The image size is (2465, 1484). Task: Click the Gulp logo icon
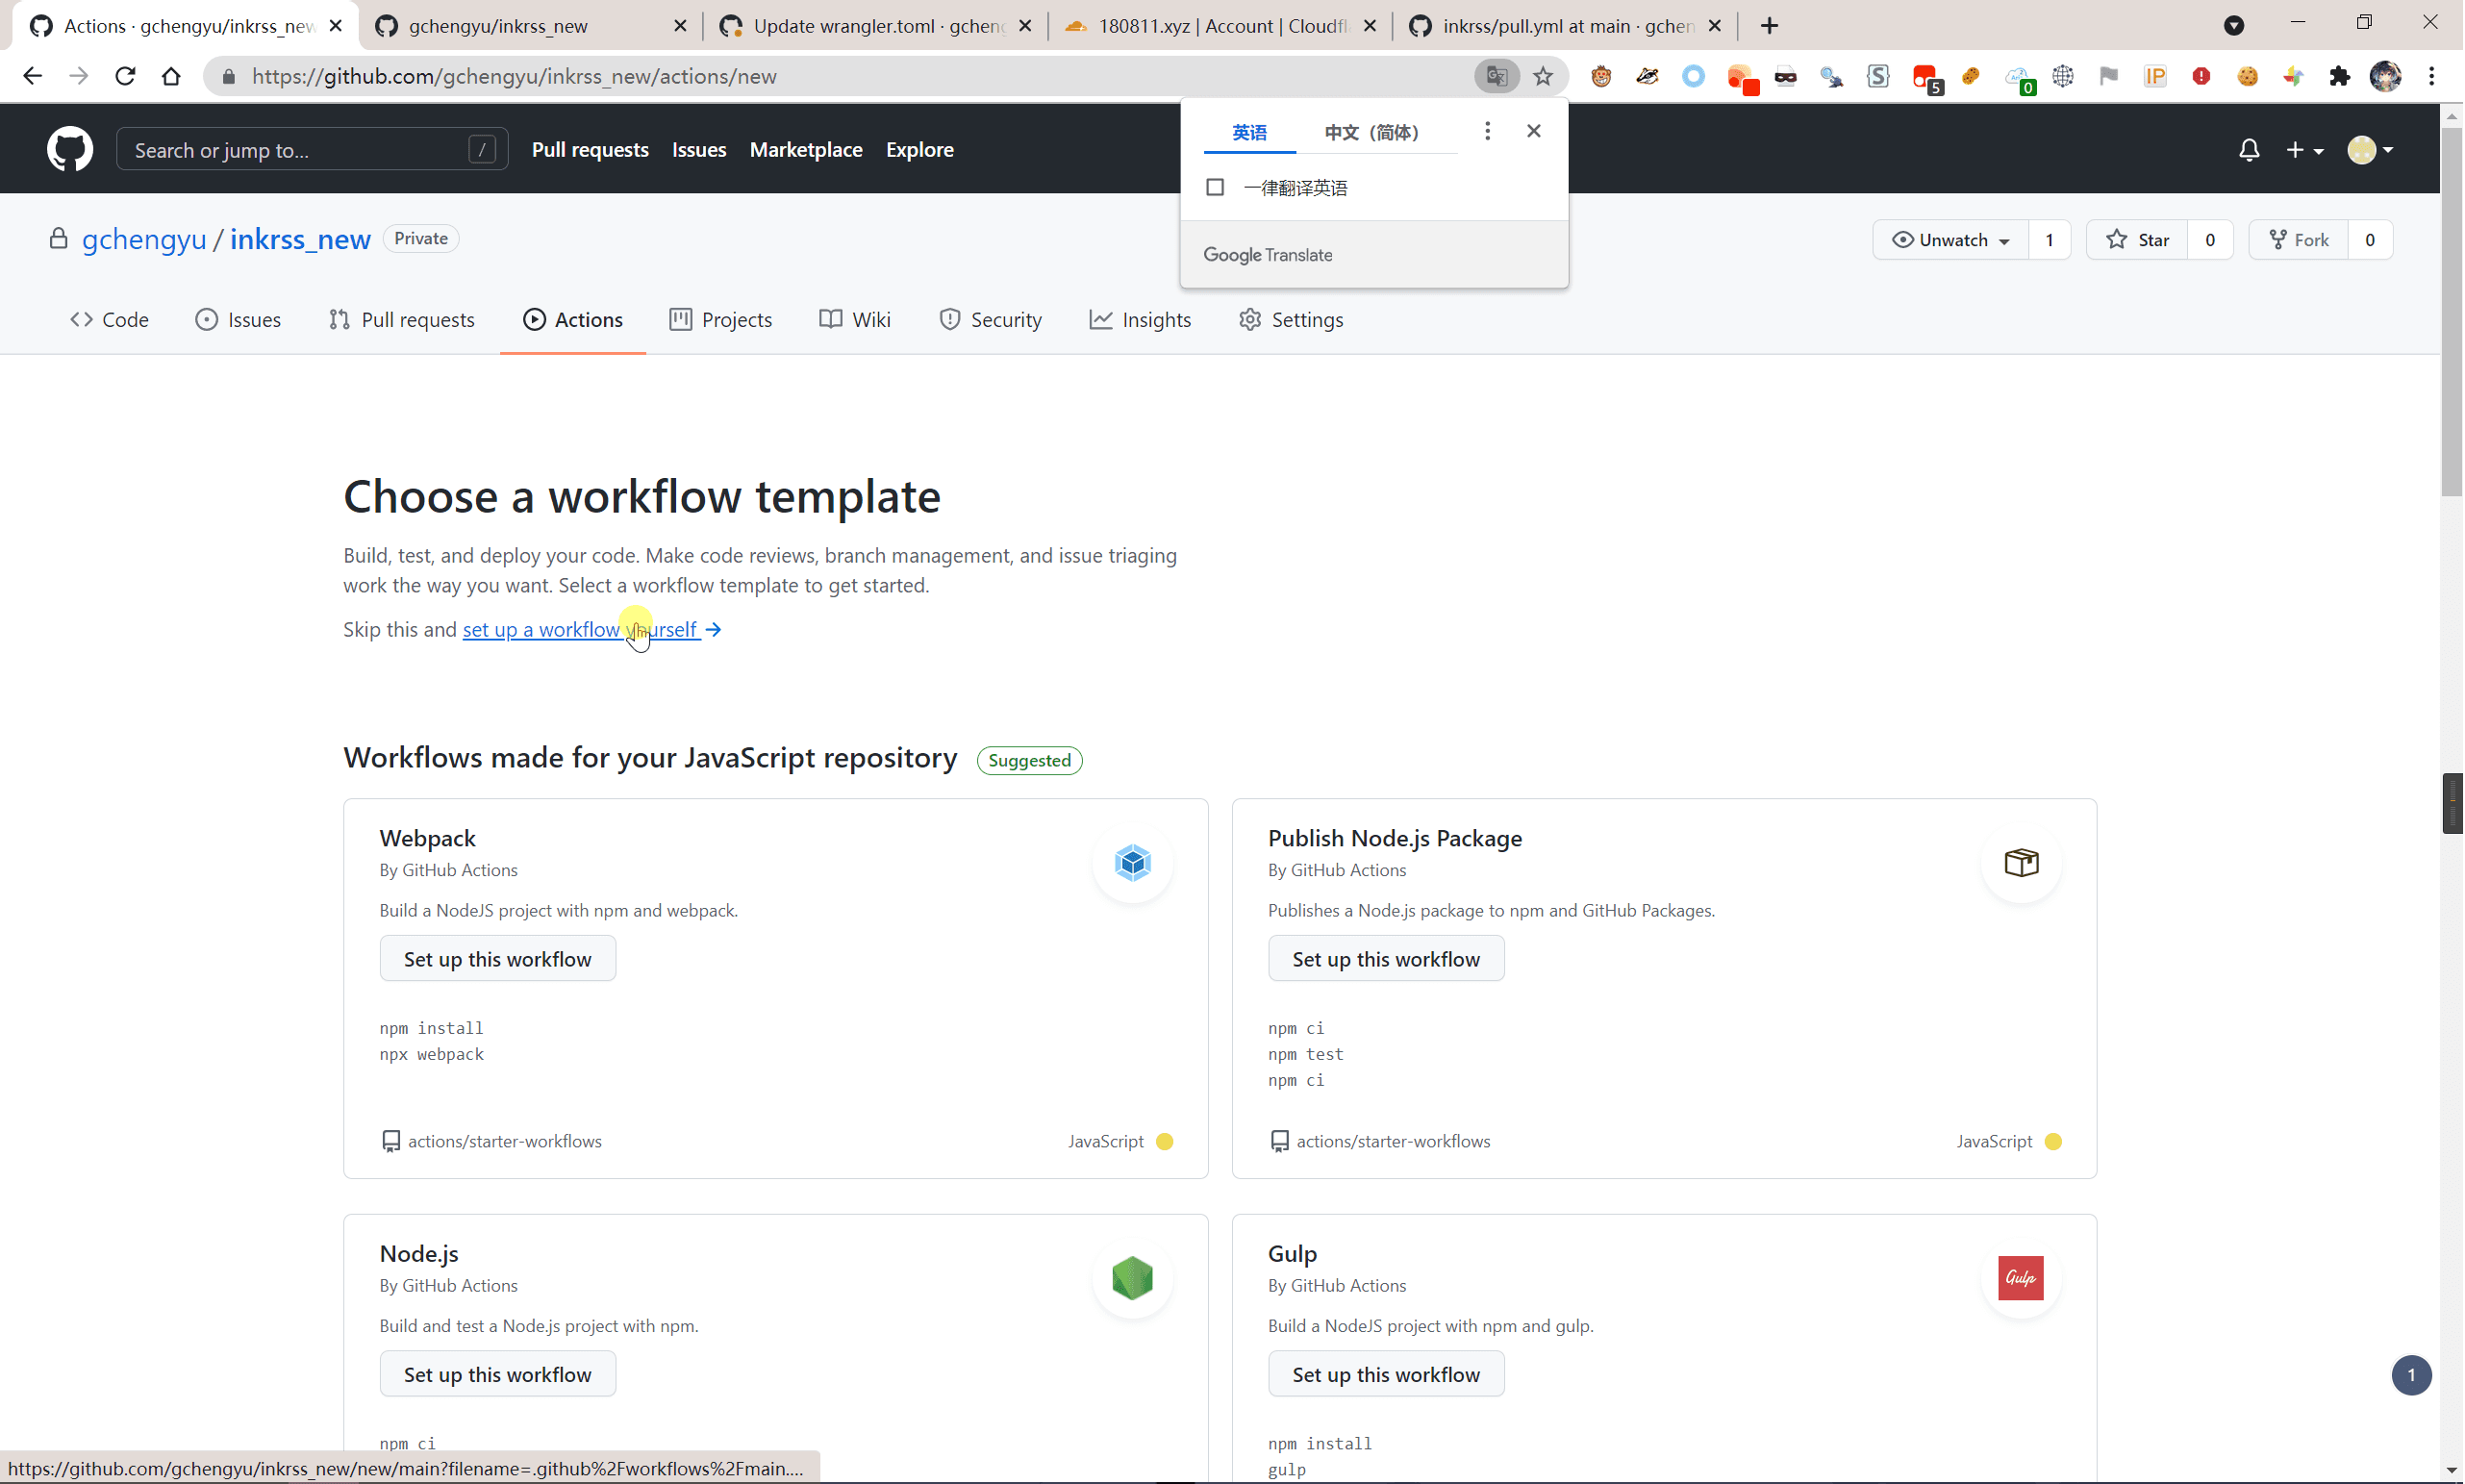(2020, 1278)
